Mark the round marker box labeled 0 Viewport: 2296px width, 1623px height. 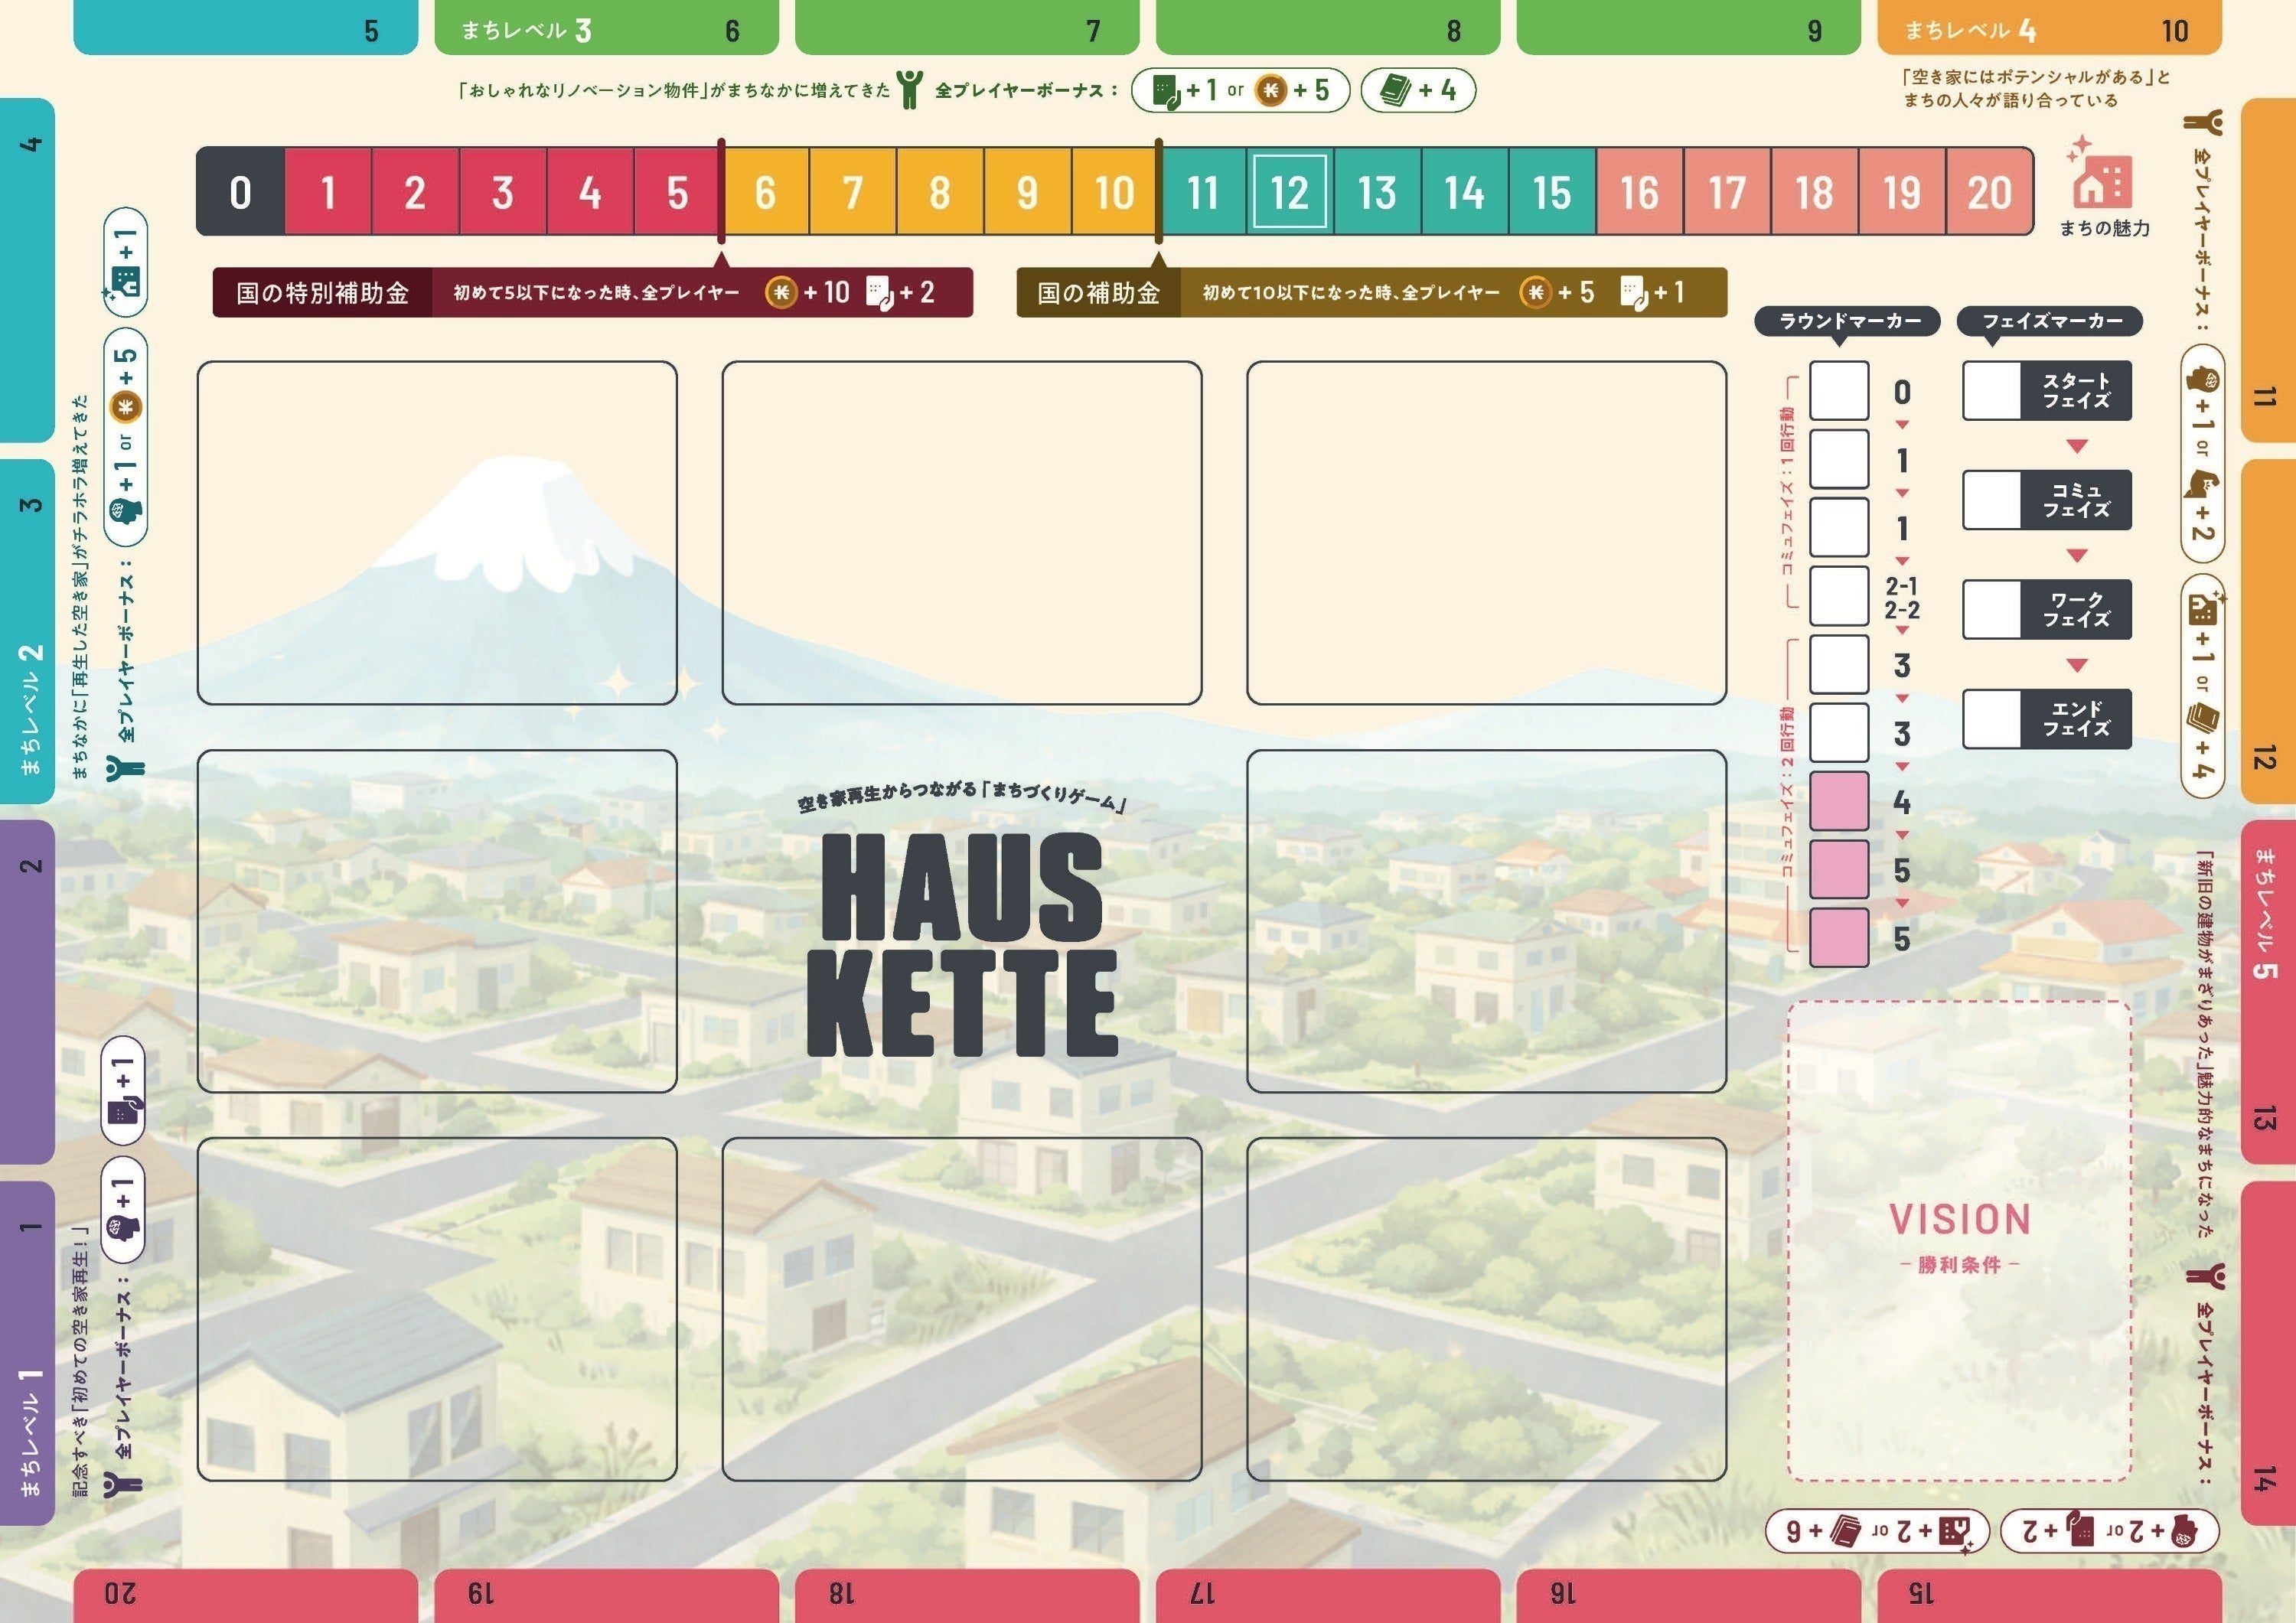[1838, 391]
